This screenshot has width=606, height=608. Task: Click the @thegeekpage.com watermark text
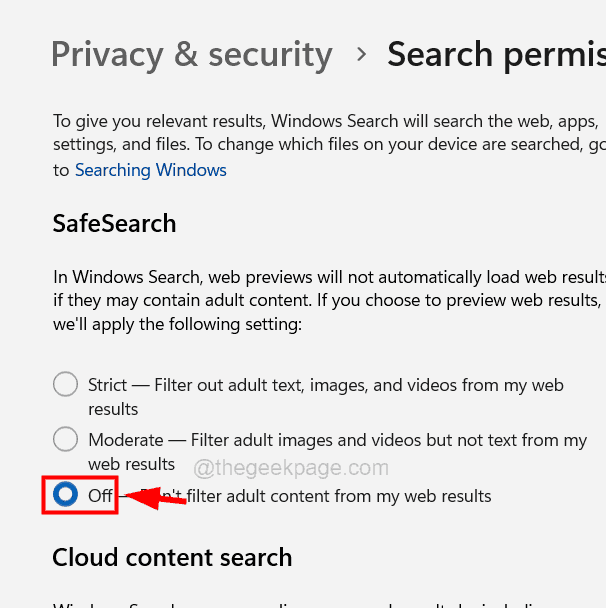point(290,467)
